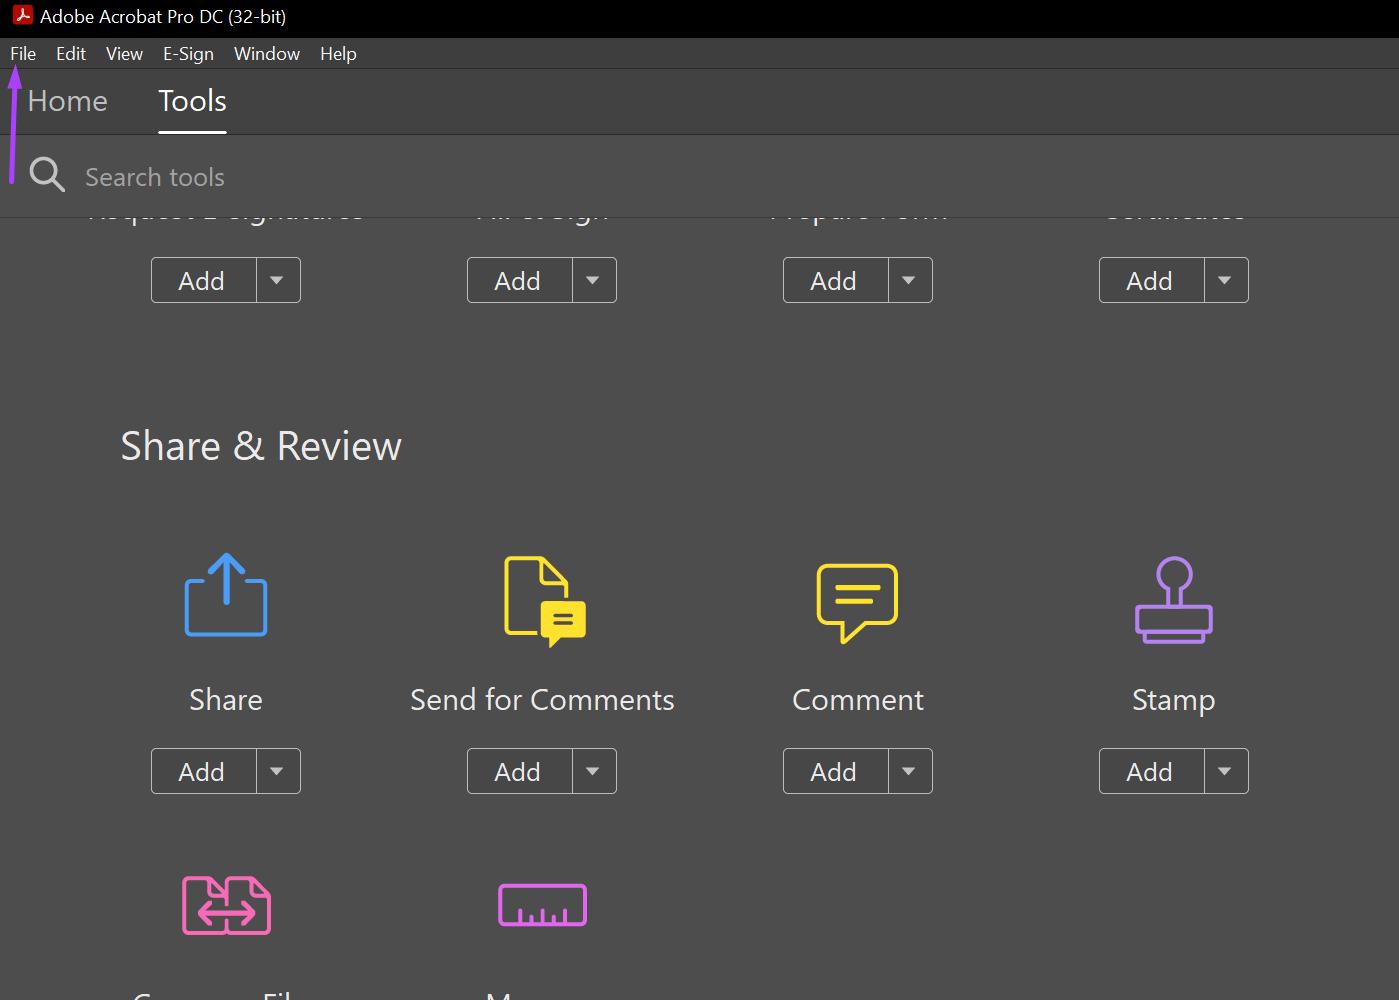Open the Compare Files tool icon

(225, 905)
